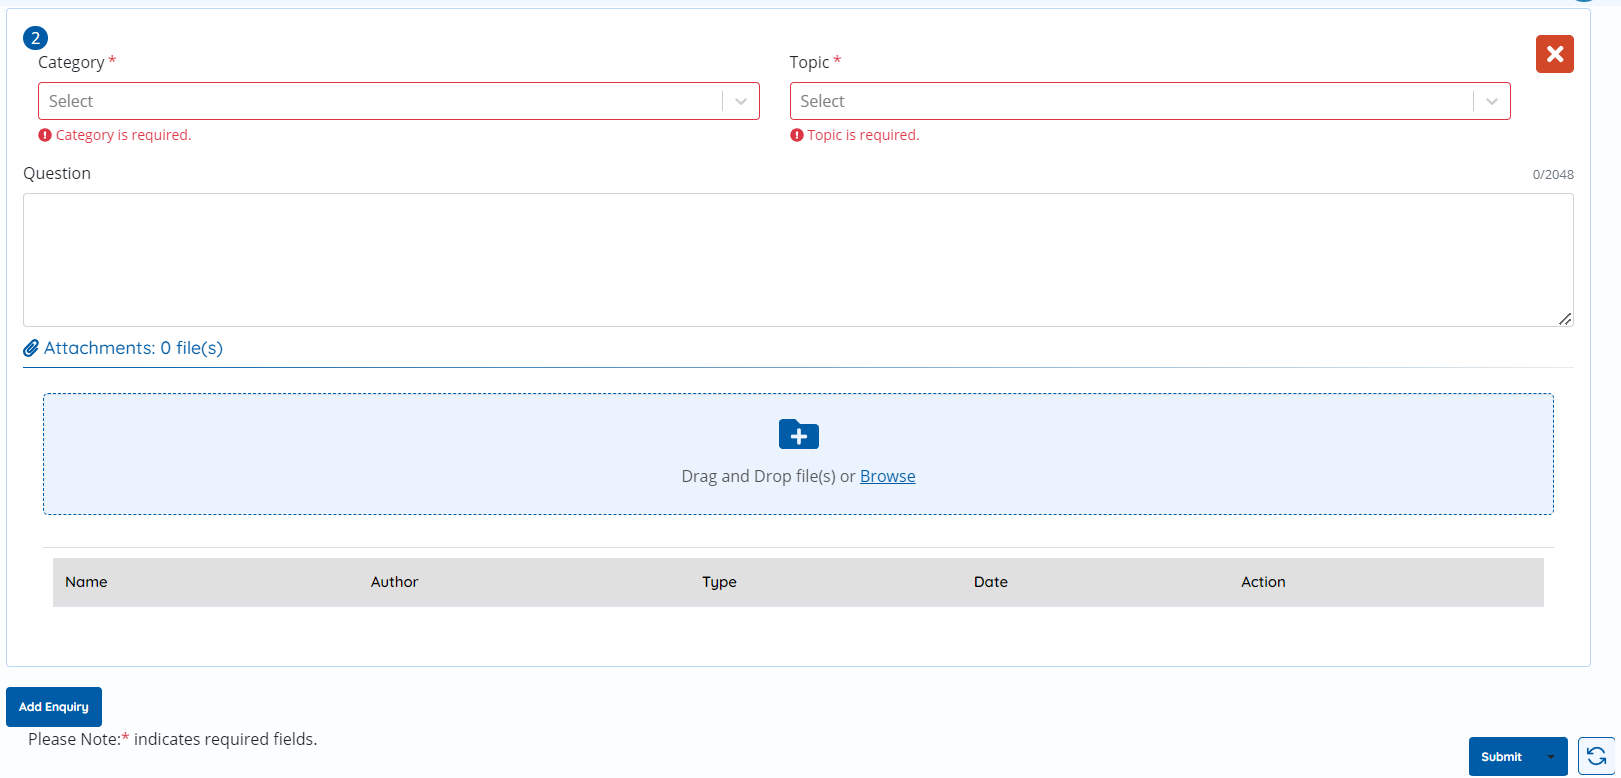Click the Submit button
1621x778 pixels.
coord(1501,757)
